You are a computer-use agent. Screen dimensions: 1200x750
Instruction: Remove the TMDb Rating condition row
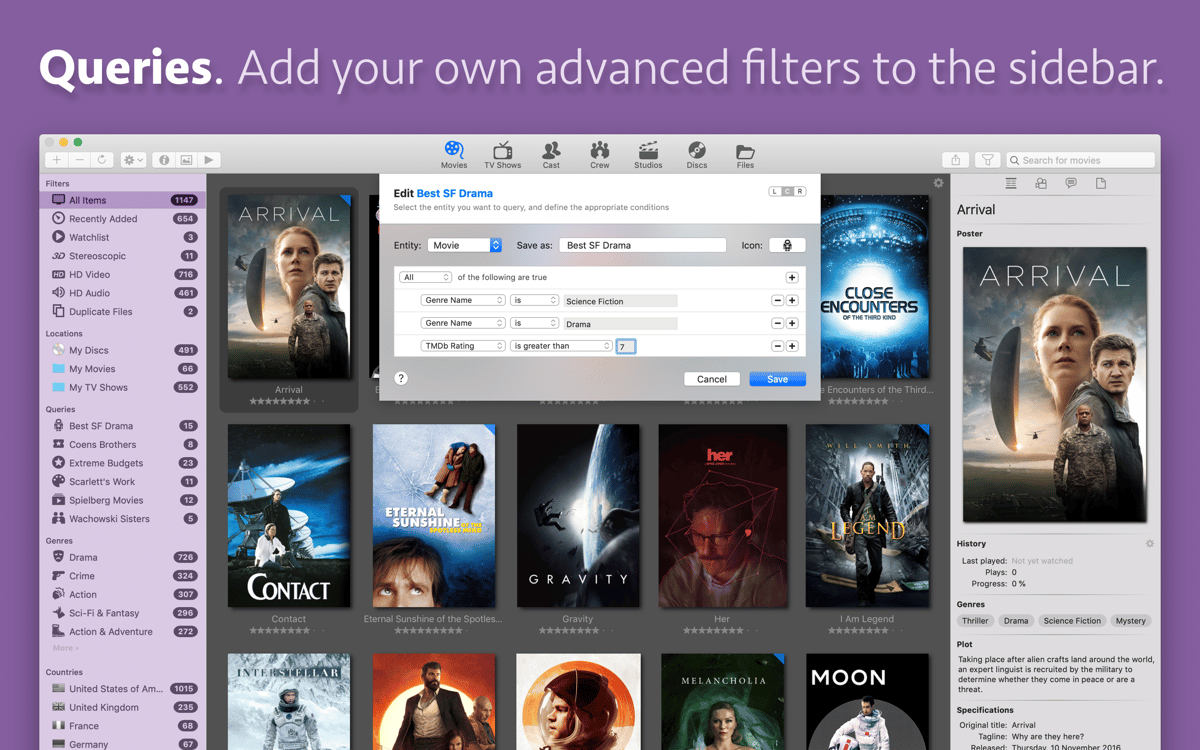777,346
